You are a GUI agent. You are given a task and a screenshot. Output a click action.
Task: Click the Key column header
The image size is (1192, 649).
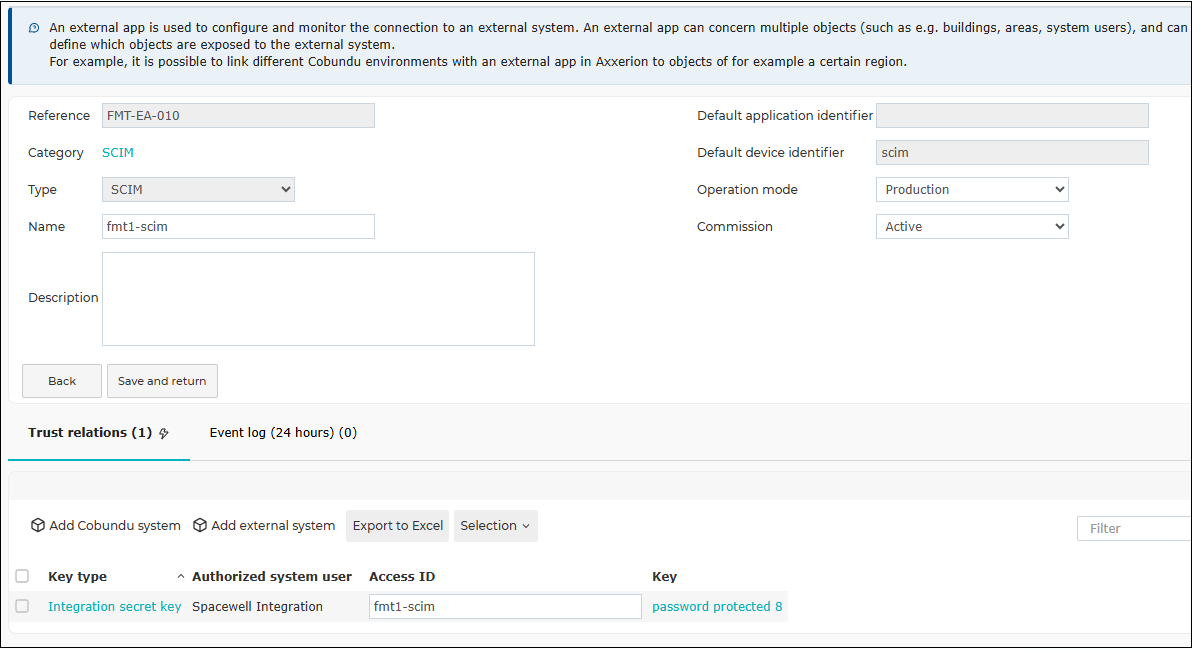[x=664, y=577]
